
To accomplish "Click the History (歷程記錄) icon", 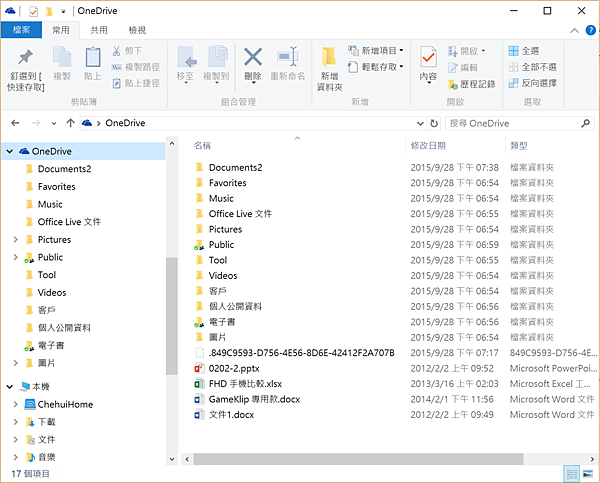I will [x=453, y=84].
